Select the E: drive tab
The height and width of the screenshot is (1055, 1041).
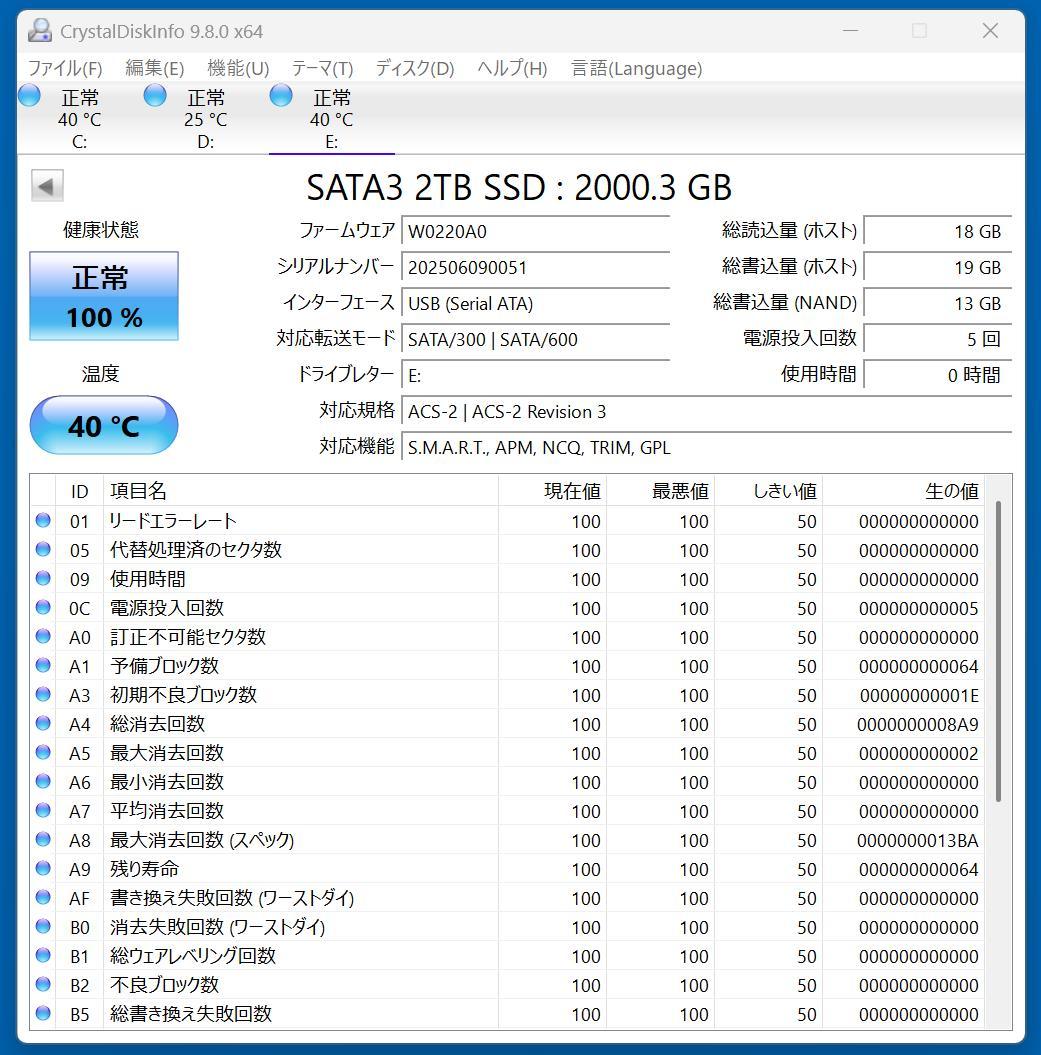pos(331,118)
